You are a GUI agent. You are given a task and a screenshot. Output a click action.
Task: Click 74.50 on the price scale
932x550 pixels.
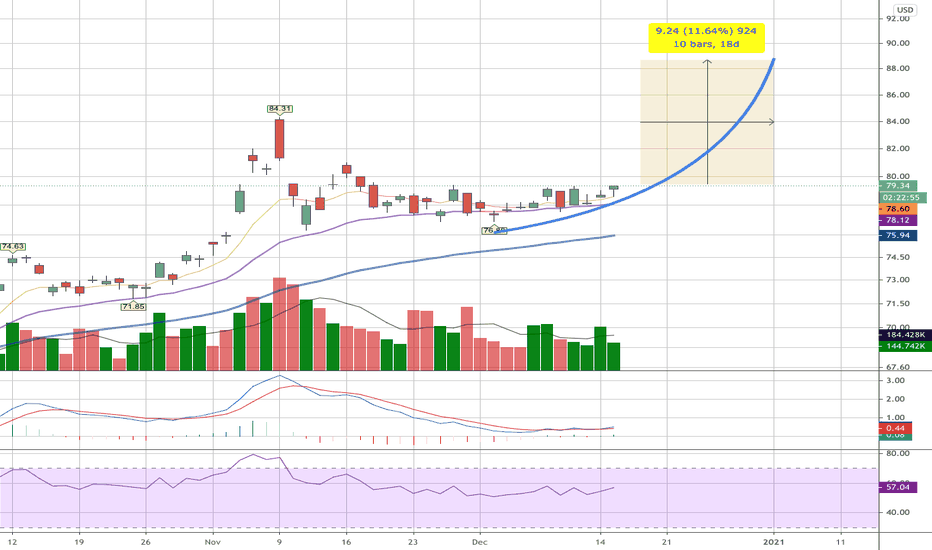(898, 257)
